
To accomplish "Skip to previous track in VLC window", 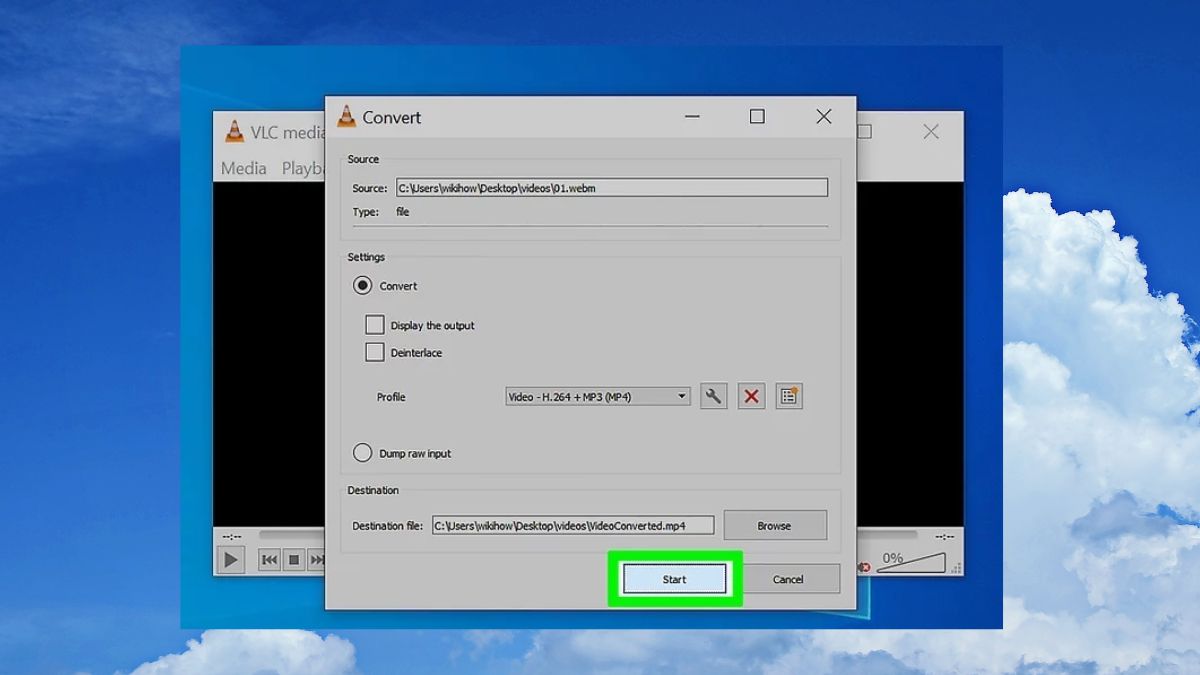I will 269,560.
